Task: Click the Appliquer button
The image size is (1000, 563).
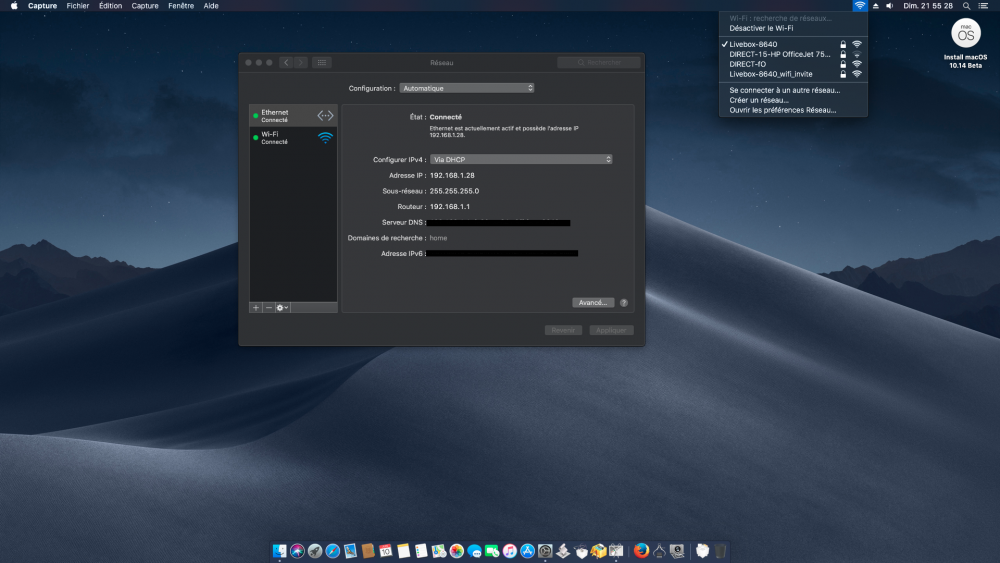Action: (x=611, y=330)
